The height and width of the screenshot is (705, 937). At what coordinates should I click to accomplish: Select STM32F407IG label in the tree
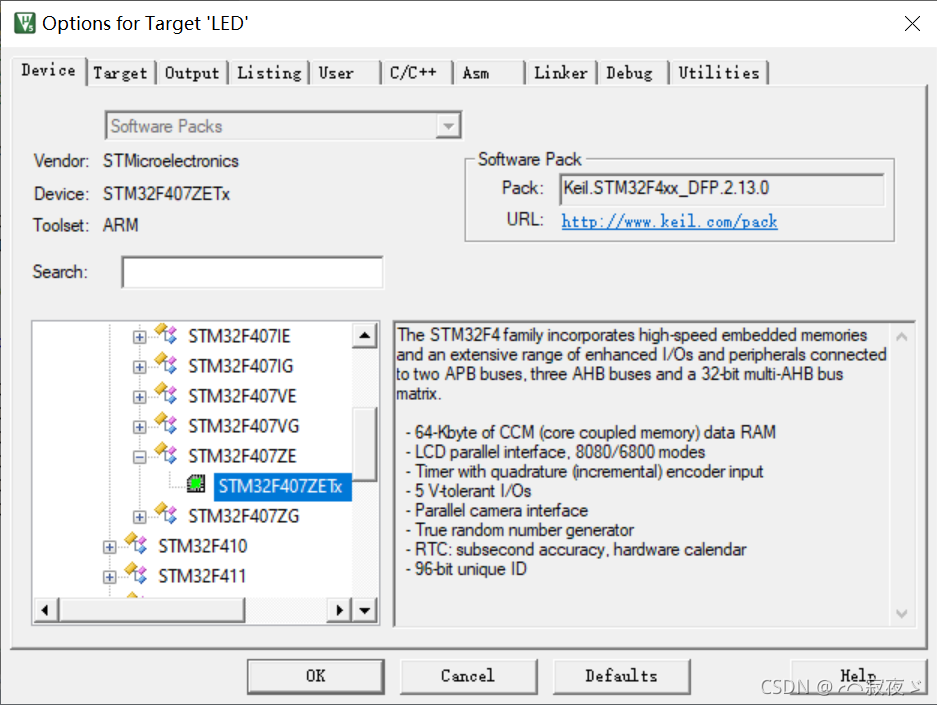coord(241,366)
